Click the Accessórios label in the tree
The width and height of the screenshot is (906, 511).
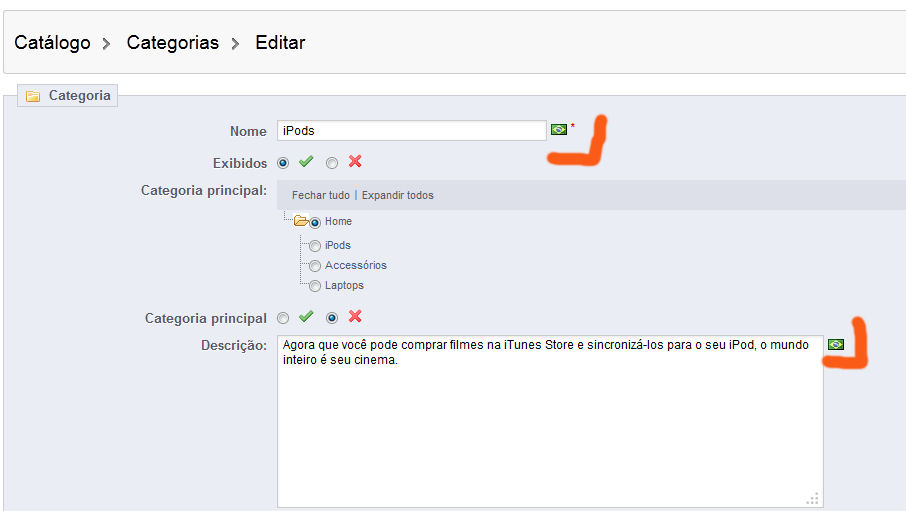point(355,265)
